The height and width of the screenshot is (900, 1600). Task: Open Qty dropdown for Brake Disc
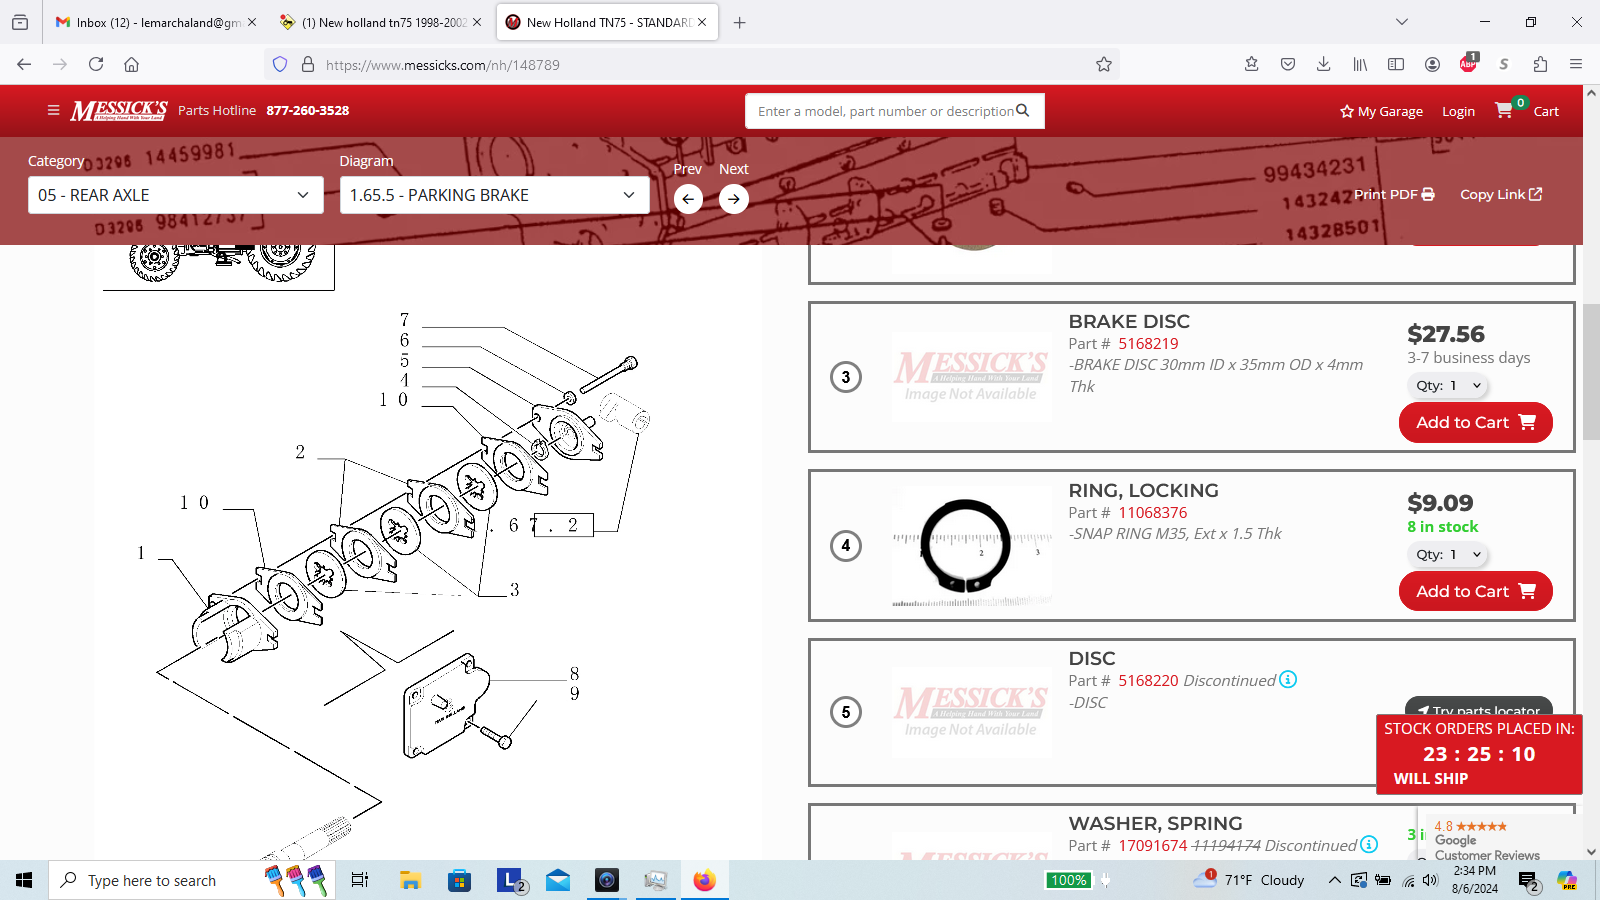tap(1448, 386)
